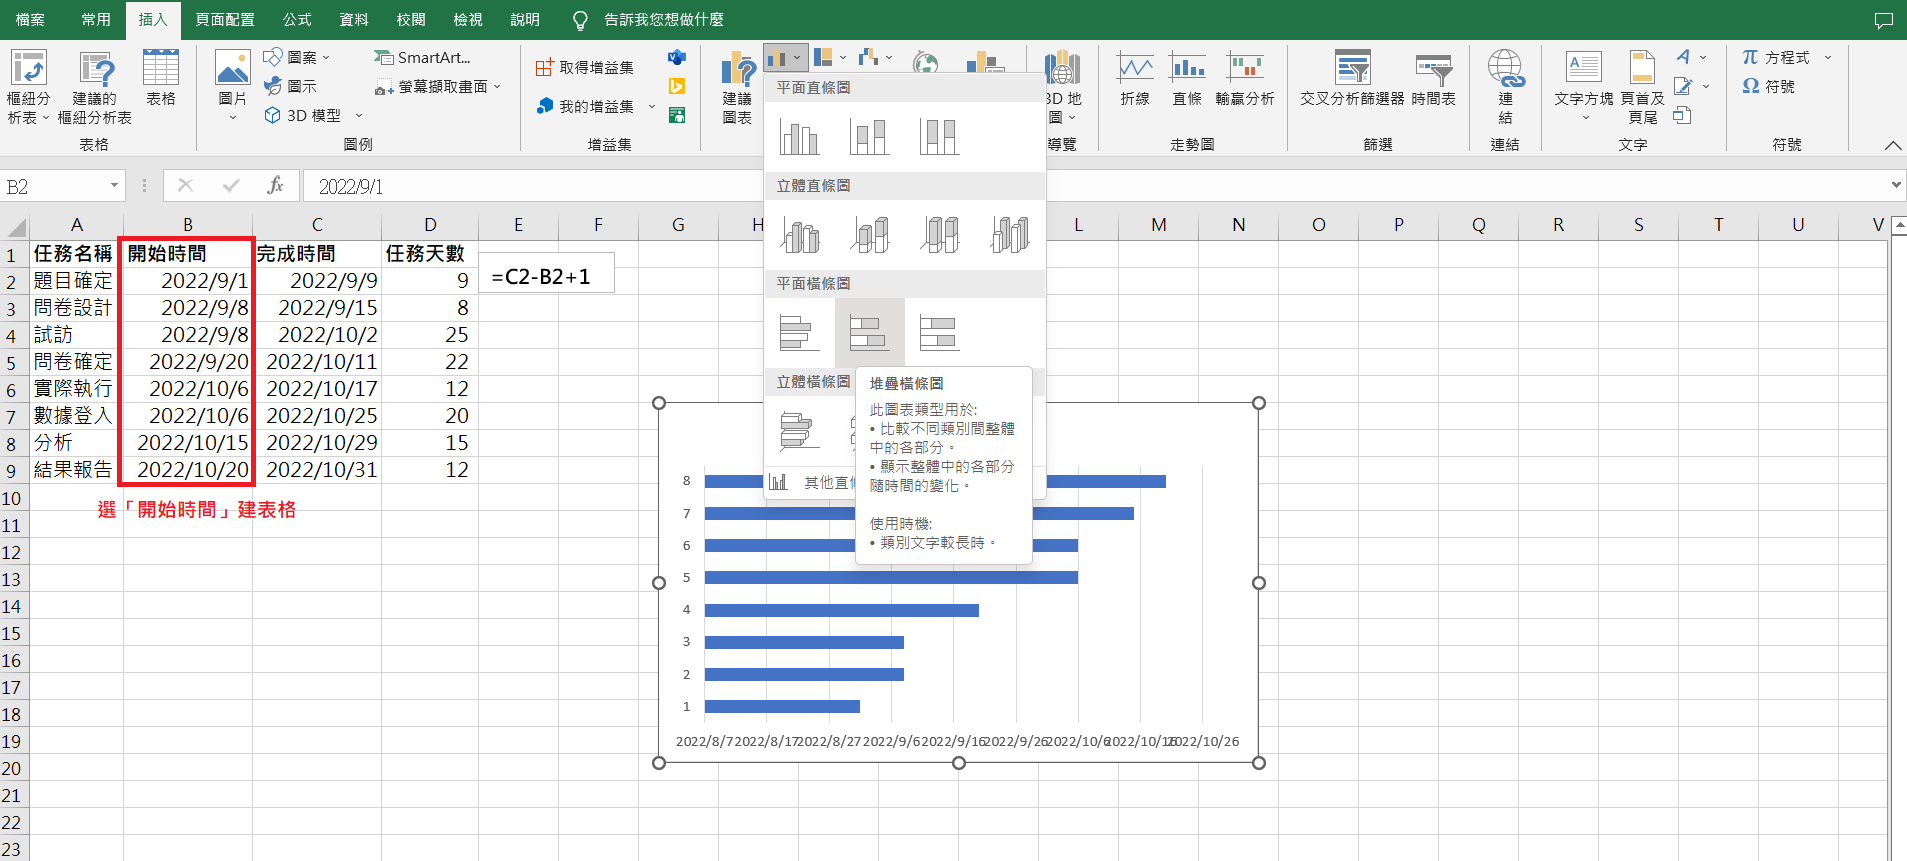Screen dimensions: 1907x861
Task: Collapse the ribbon with the chevron
Action: (x=1893, y=146)
